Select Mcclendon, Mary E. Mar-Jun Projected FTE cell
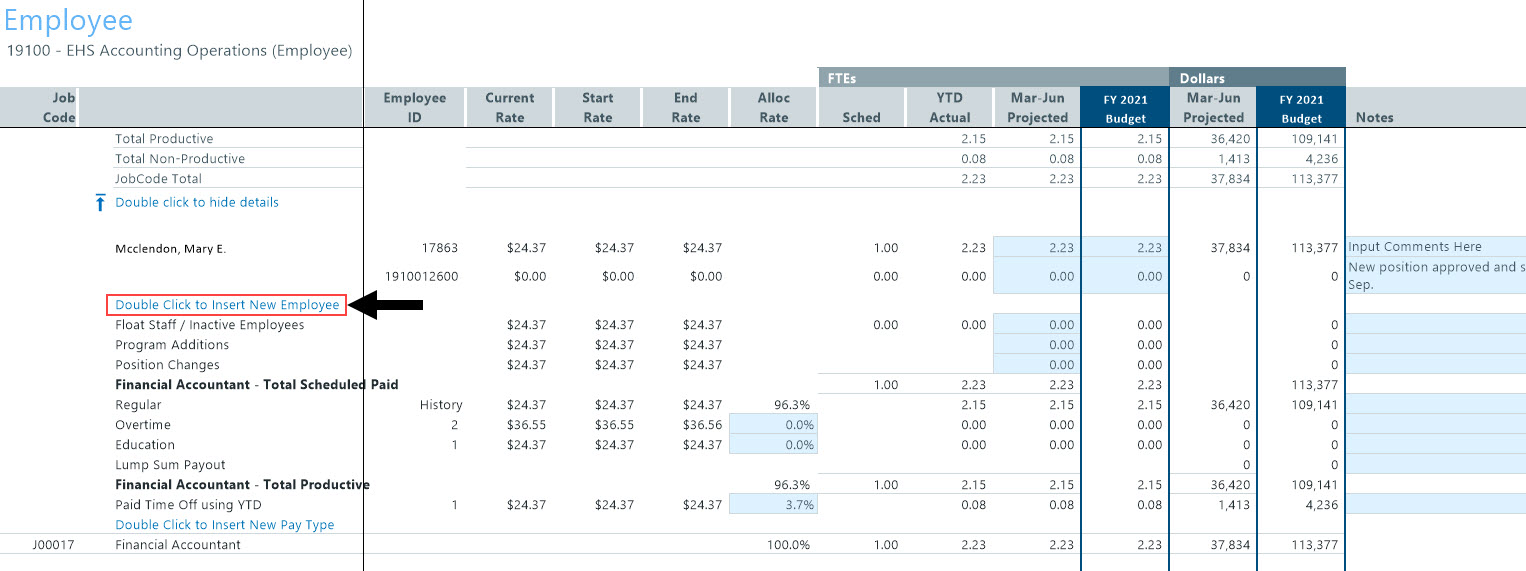 point(1037,248)
